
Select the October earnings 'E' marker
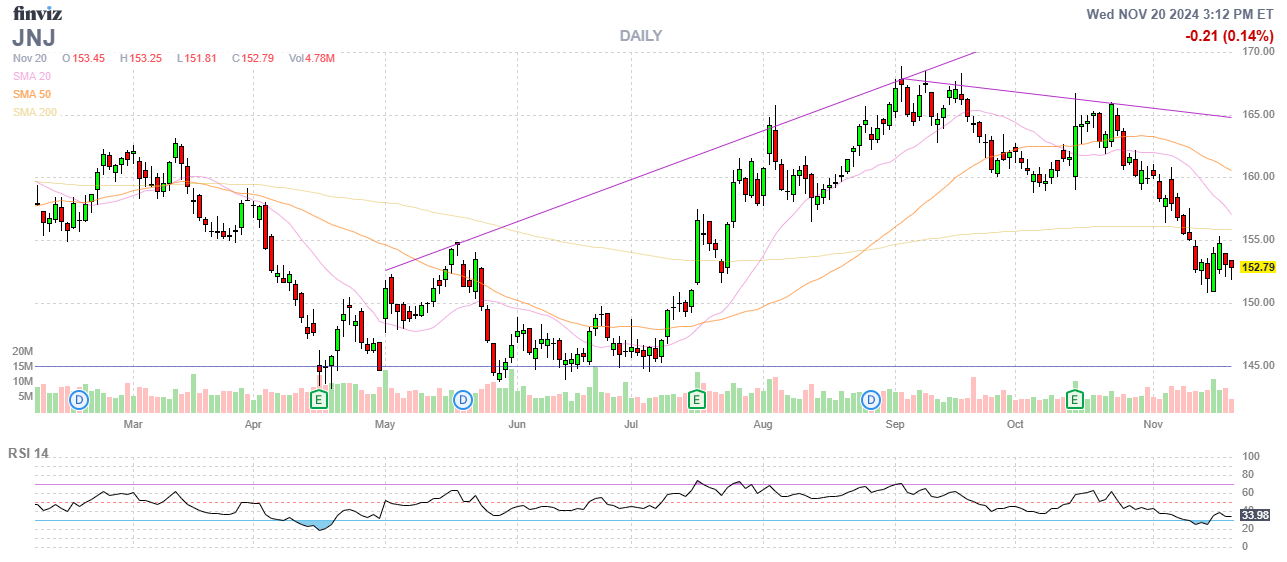[1075, 400]
